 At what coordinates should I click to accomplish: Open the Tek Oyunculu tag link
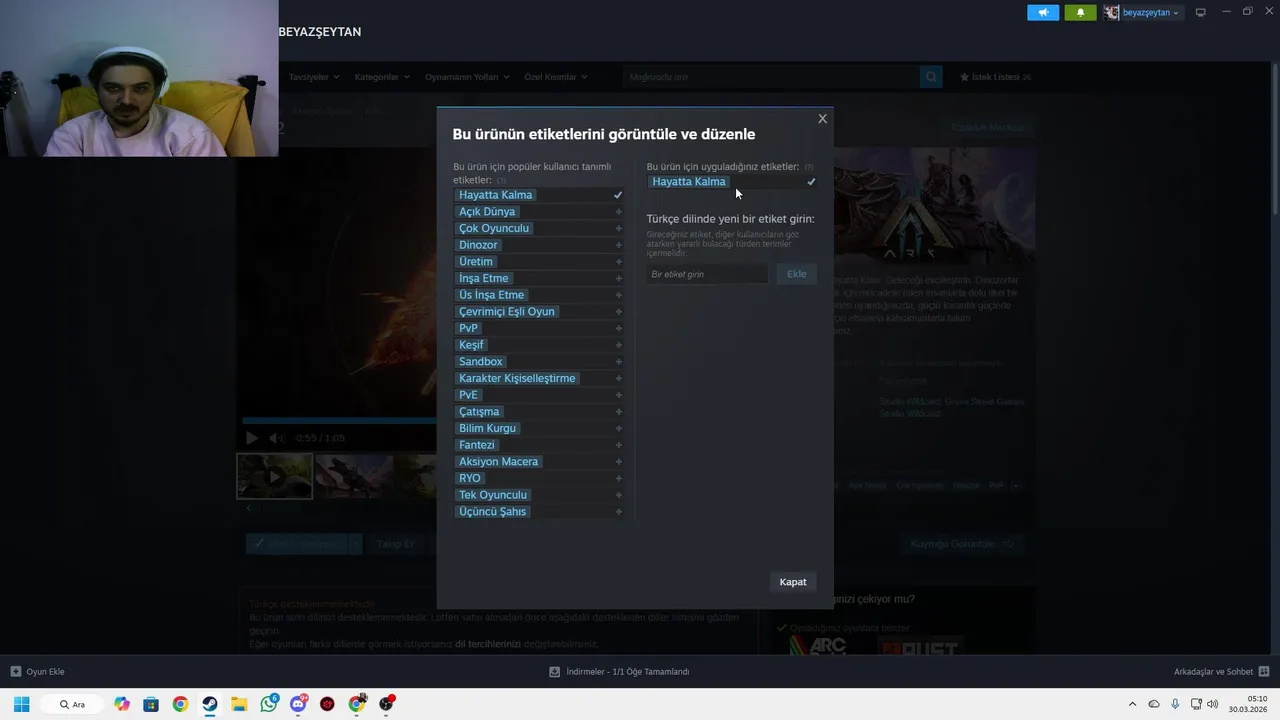493,495
